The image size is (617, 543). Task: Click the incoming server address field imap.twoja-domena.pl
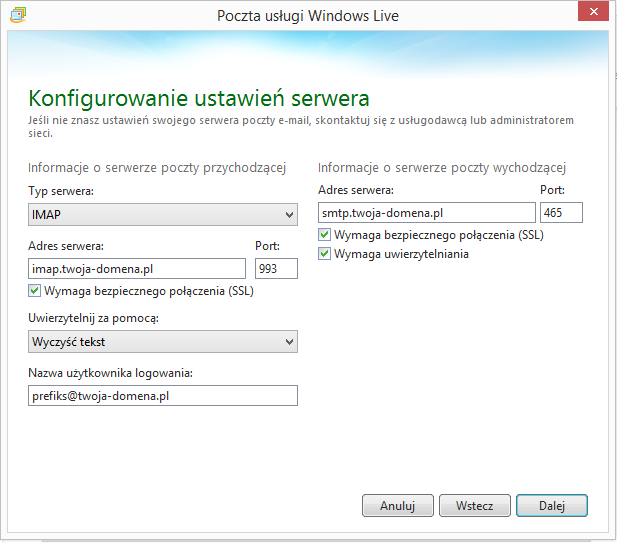pyautogui.click(x=137, y=269)
